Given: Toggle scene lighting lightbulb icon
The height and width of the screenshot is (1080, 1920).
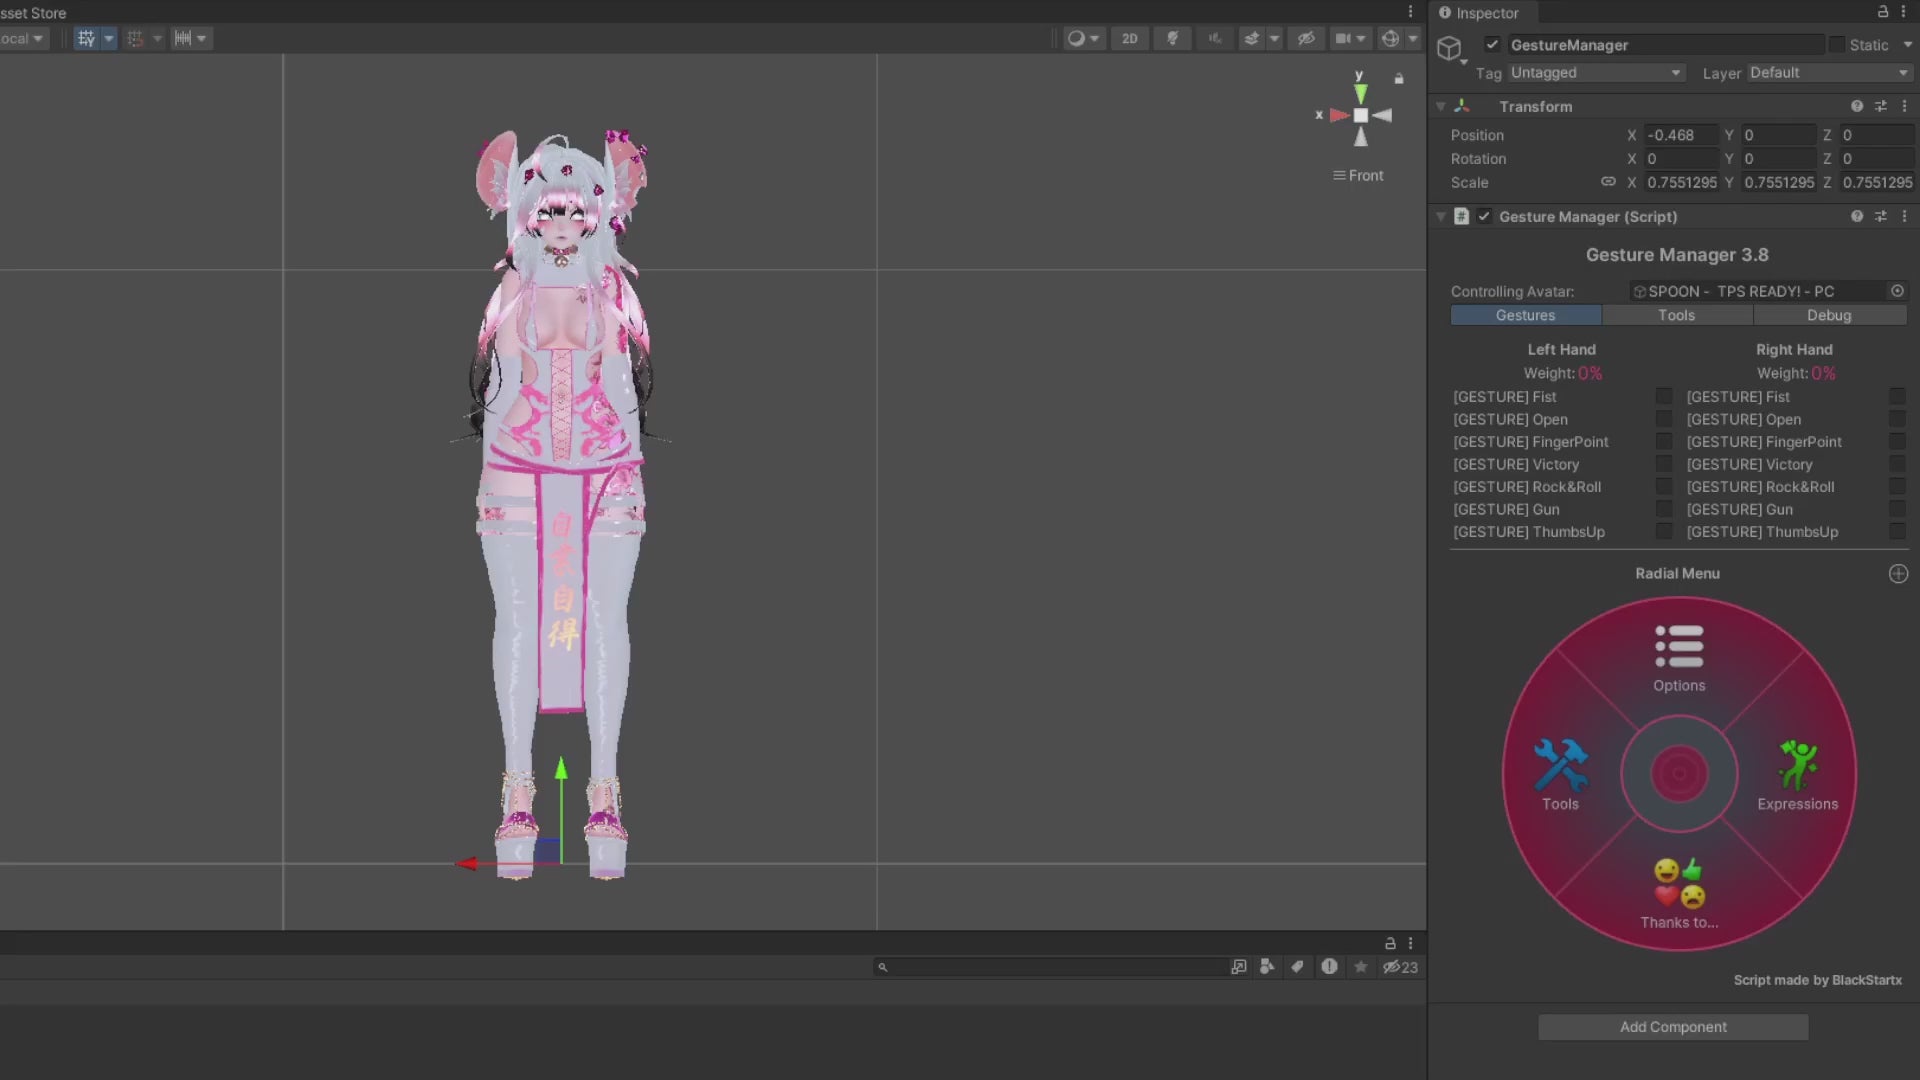Looking at the screenshot, I should [1172, 38].
